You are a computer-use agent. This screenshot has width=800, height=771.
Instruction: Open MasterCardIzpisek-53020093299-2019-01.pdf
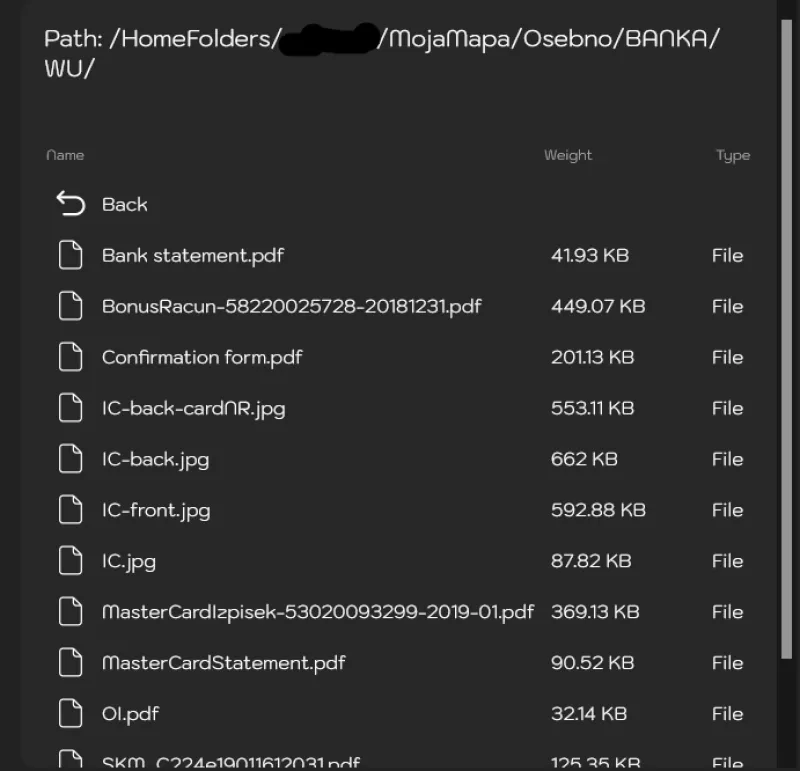coord(317,612)
